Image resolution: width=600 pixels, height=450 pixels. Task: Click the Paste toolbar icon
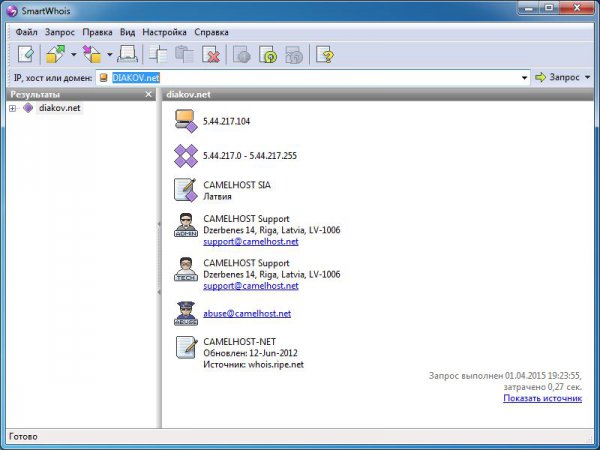pyautogui.click(x=184, y=54)
